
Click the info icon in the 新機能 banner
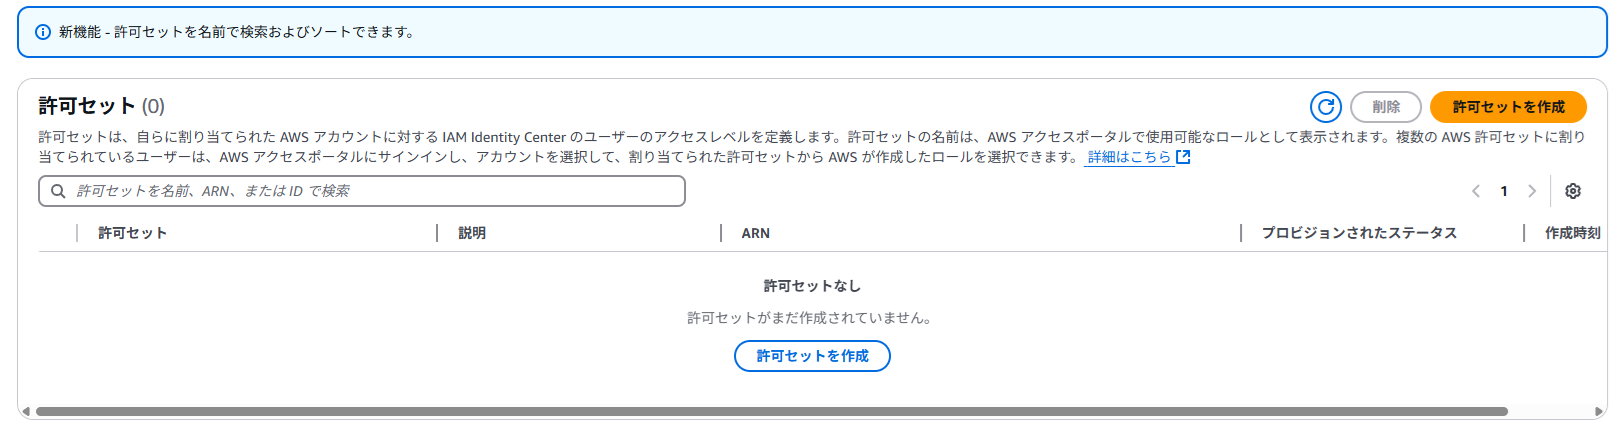click(x=43, y=32)
